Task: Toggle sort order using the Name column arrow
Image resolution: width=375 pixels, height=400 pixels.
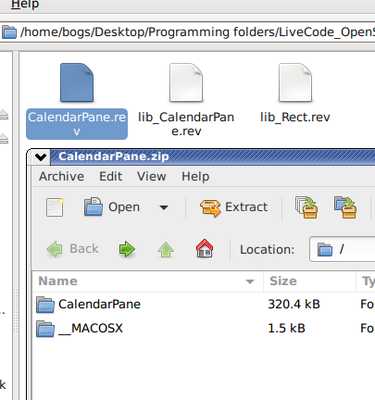Action: click(x=250, y=282)
